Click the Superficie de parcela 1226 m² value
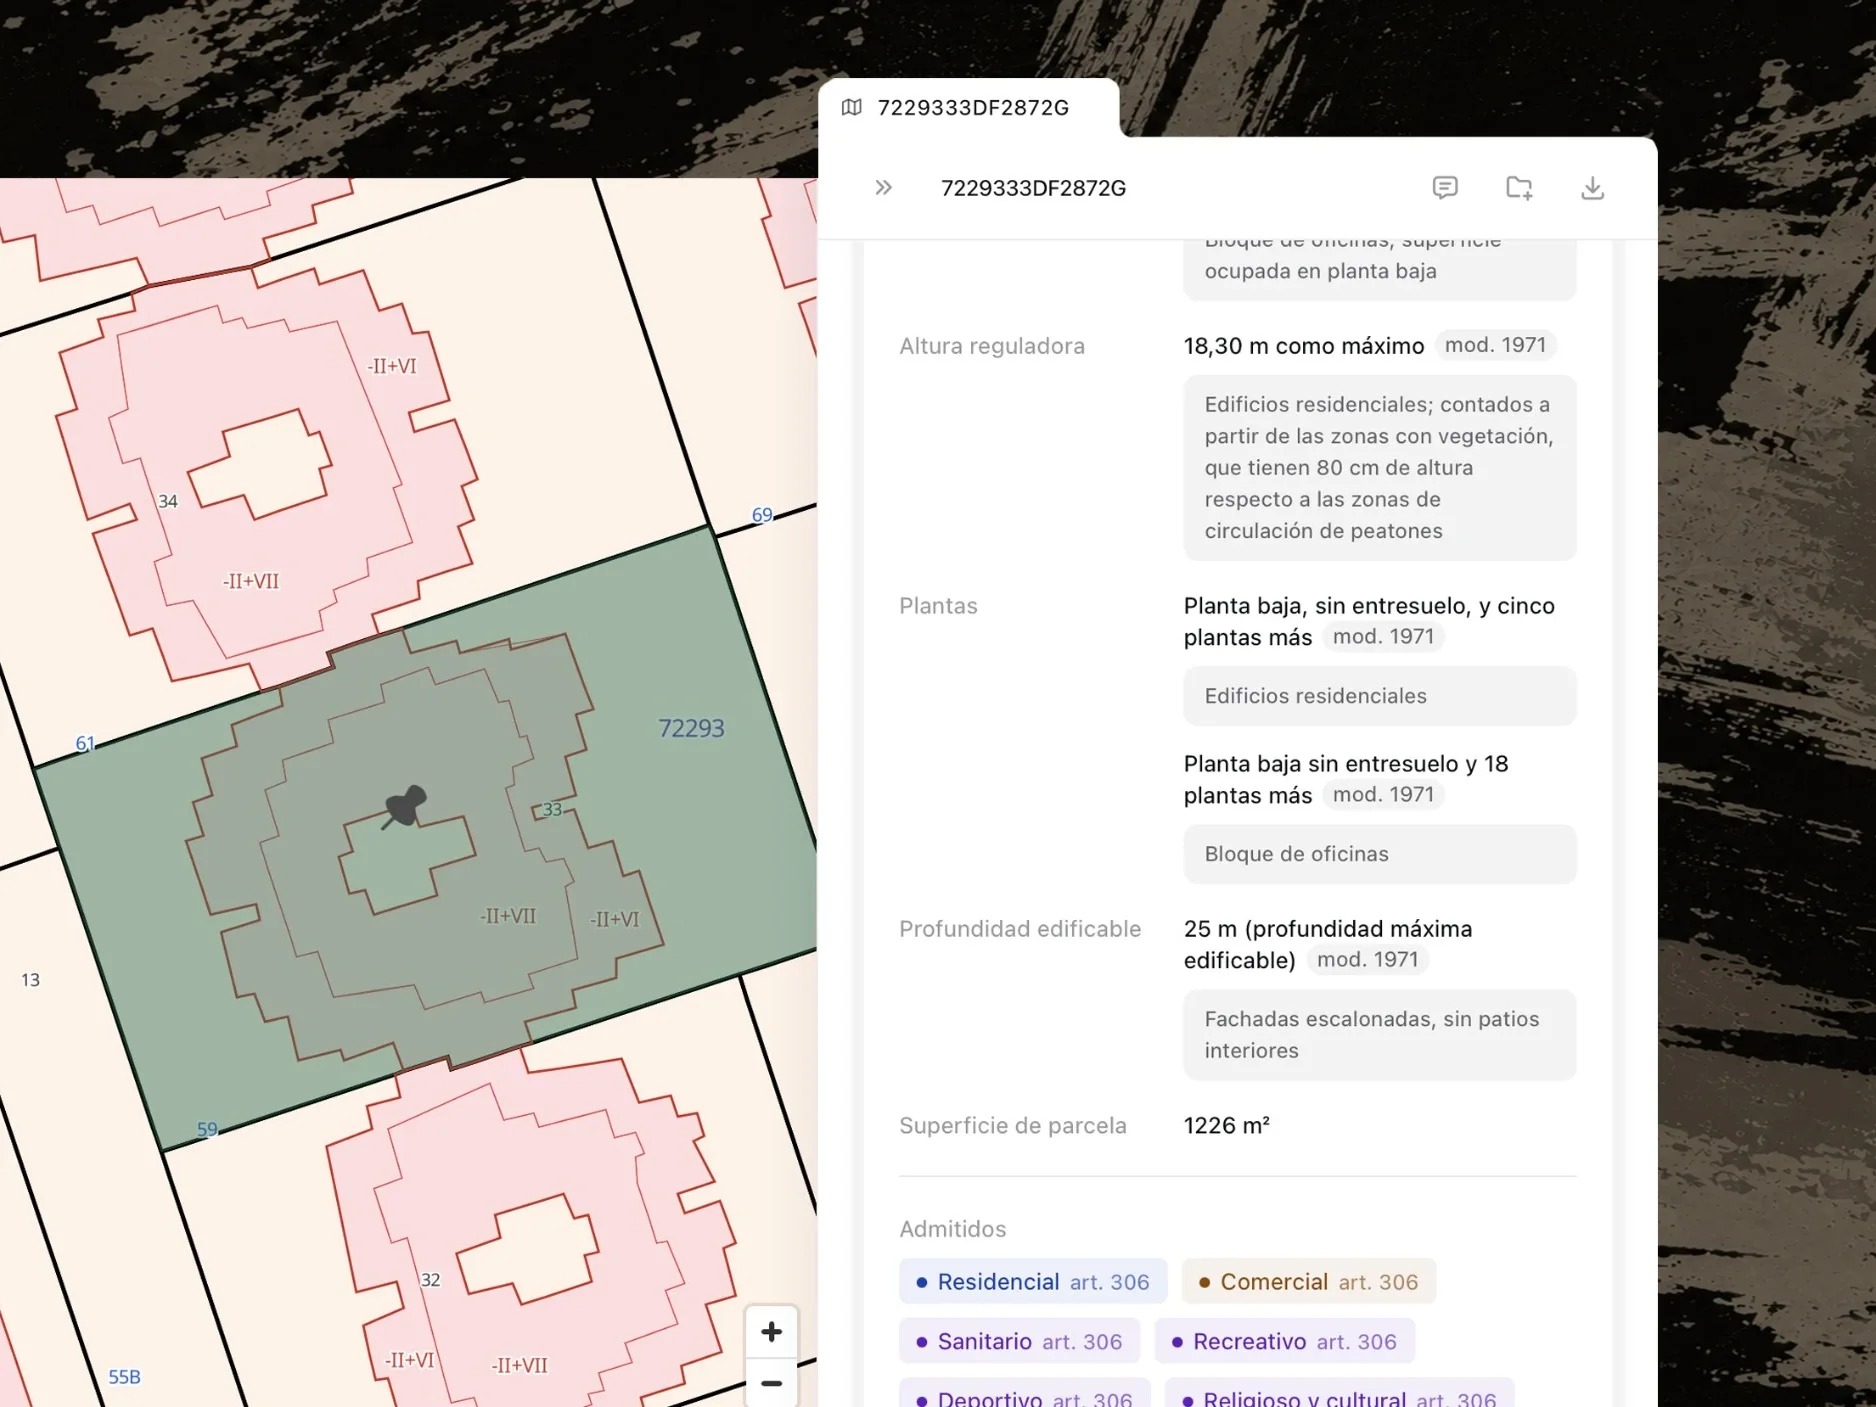 tap(1226, 1125)
